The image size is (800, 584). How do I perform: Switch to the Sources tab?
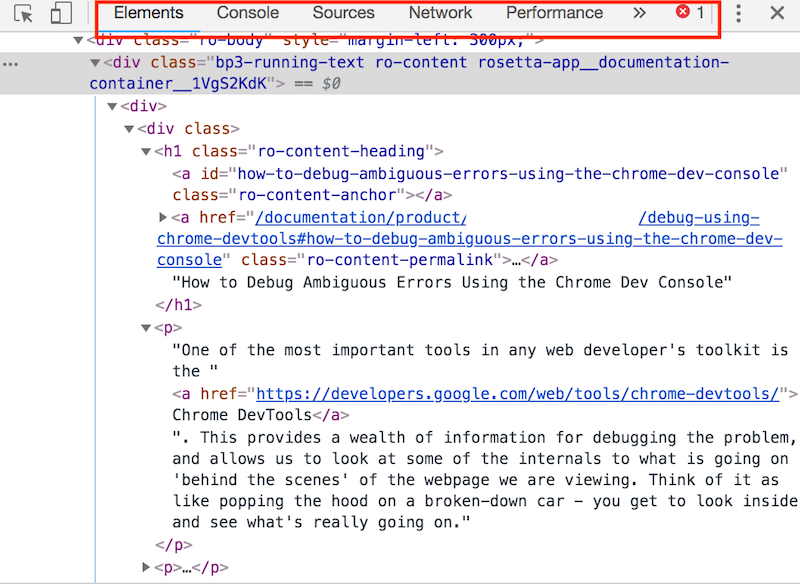343,13
